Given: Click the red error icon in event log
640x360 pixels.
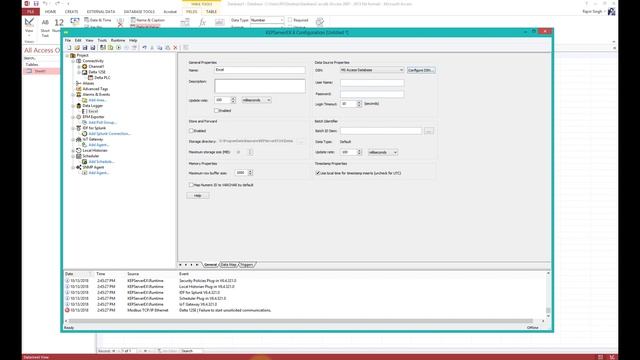Looking at the screenshot, I should (x=67, y=310).
